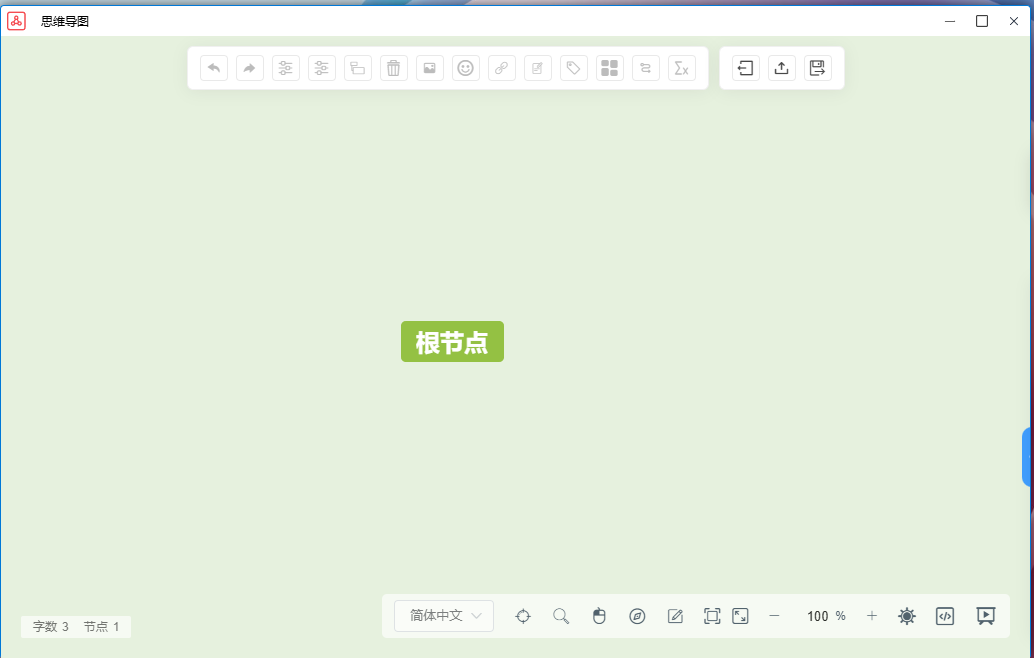Undo the last action
Image resolution: width=1034 pixels, height=658 pixels.
(213, 68)
